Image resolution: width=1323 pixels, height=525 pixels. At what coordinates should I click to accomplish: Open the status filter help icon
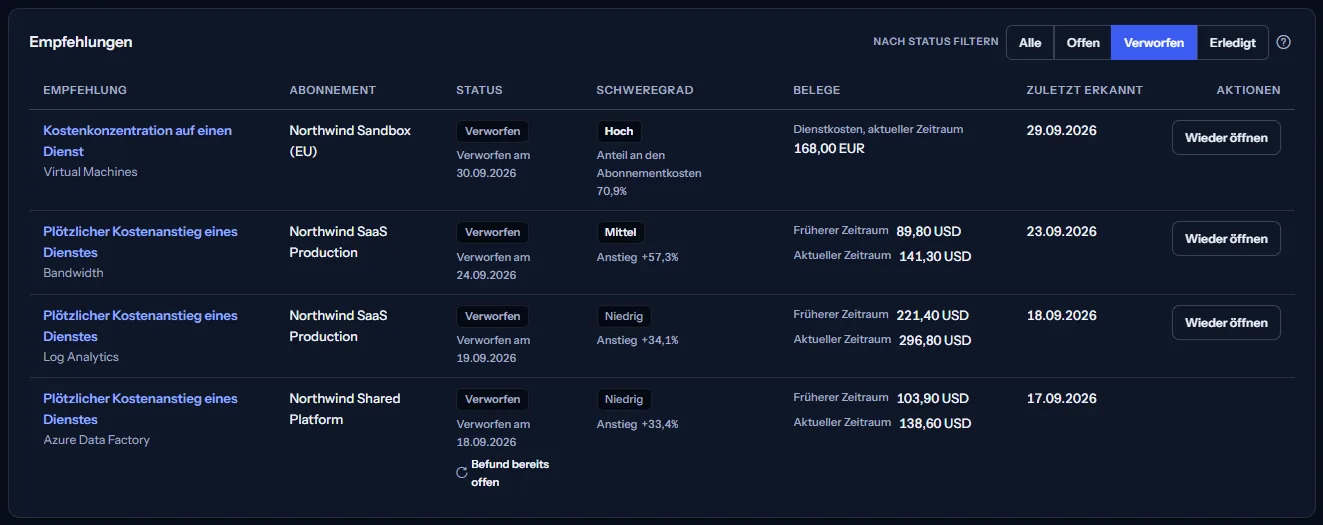point(1284,42)
